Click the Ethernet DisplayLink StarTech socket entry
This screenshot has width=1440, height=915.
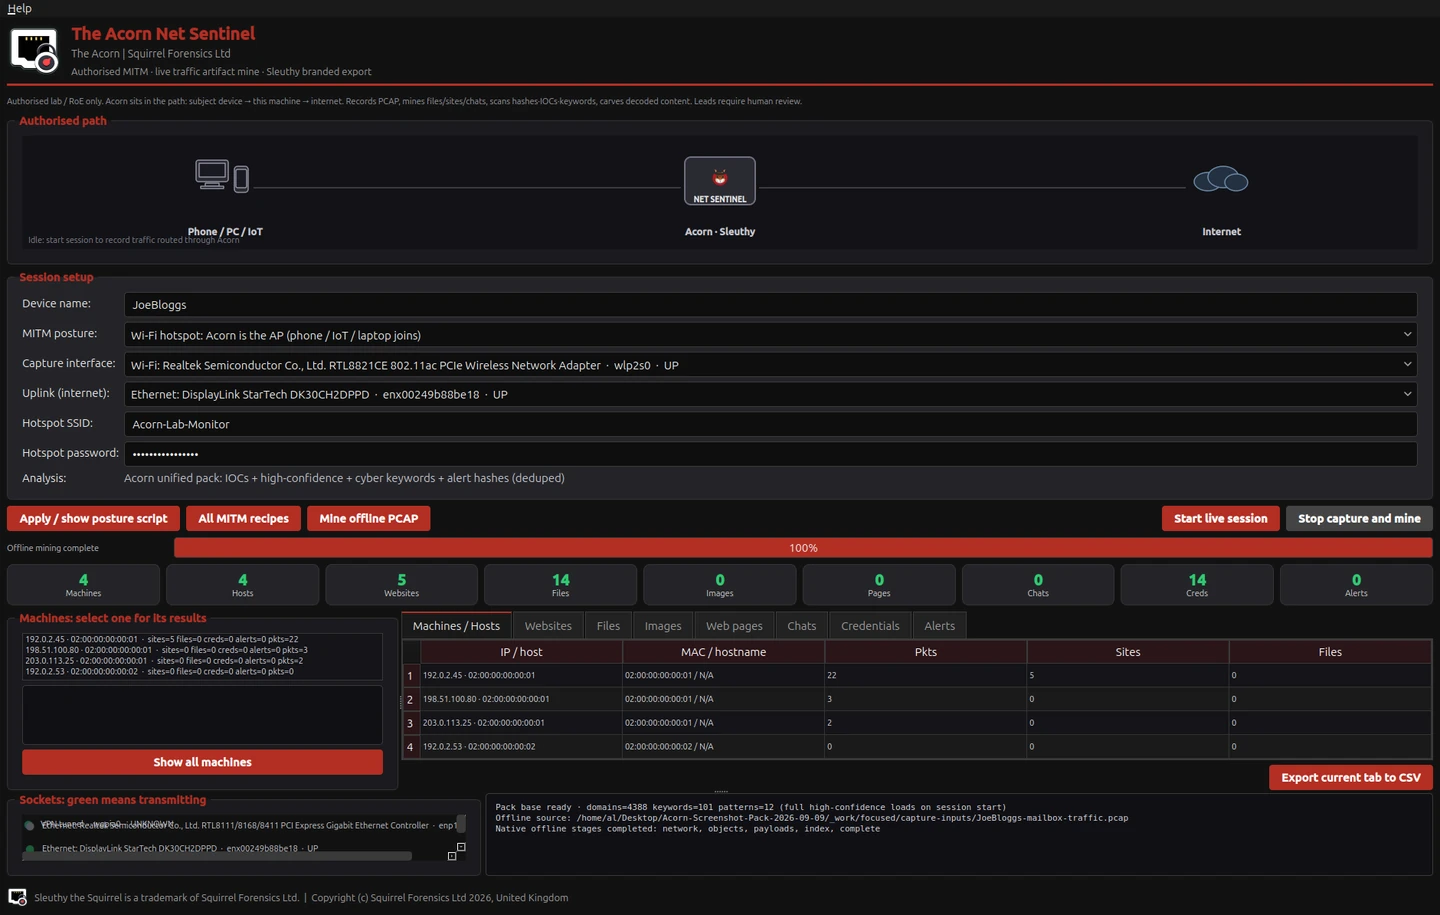(180, 848)
